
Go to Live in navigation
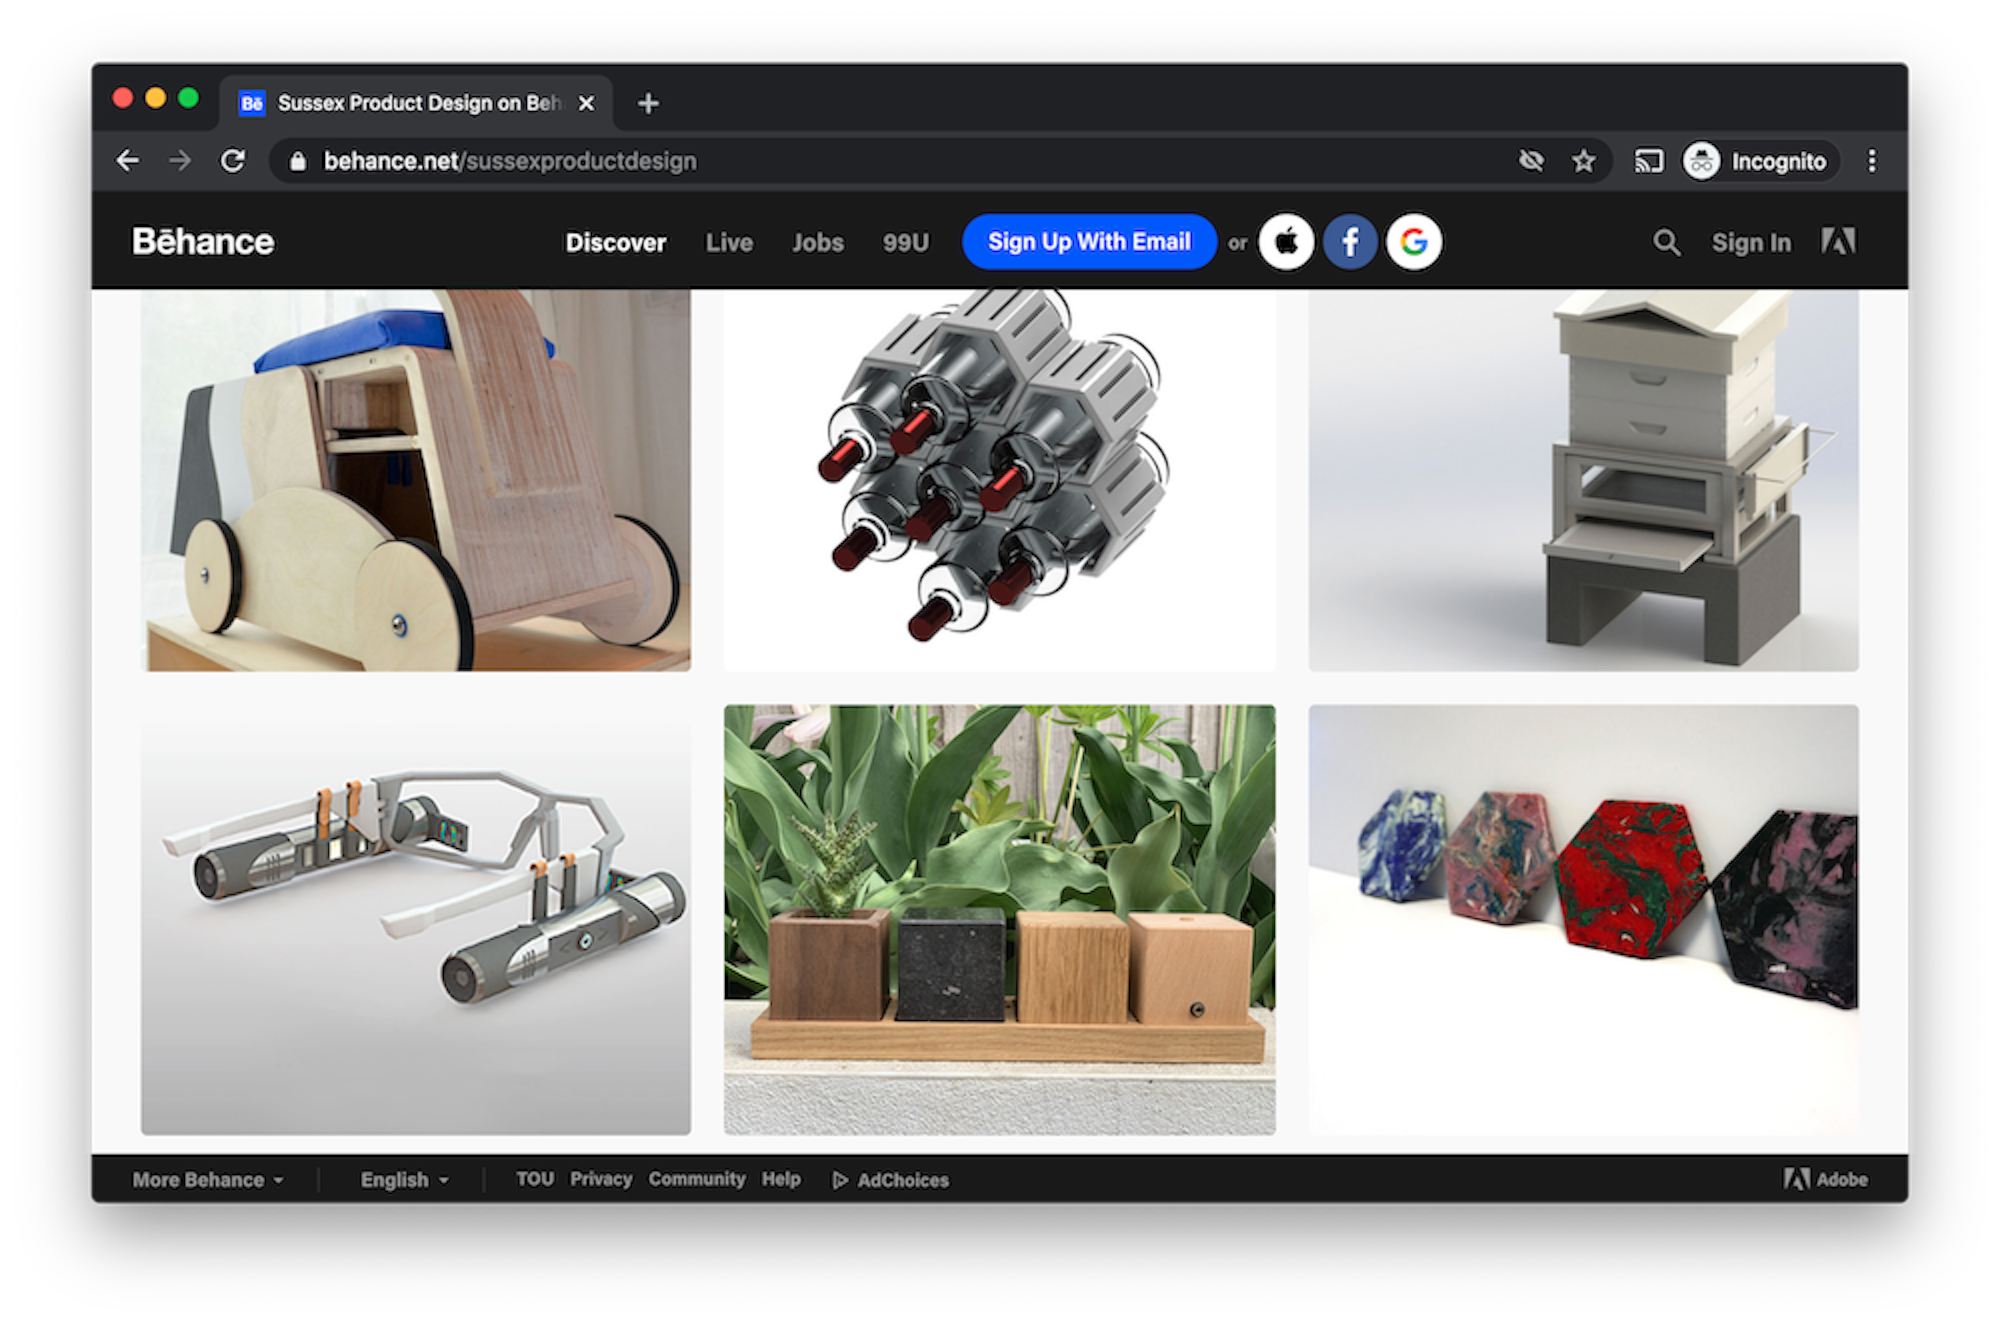point(729,243)
